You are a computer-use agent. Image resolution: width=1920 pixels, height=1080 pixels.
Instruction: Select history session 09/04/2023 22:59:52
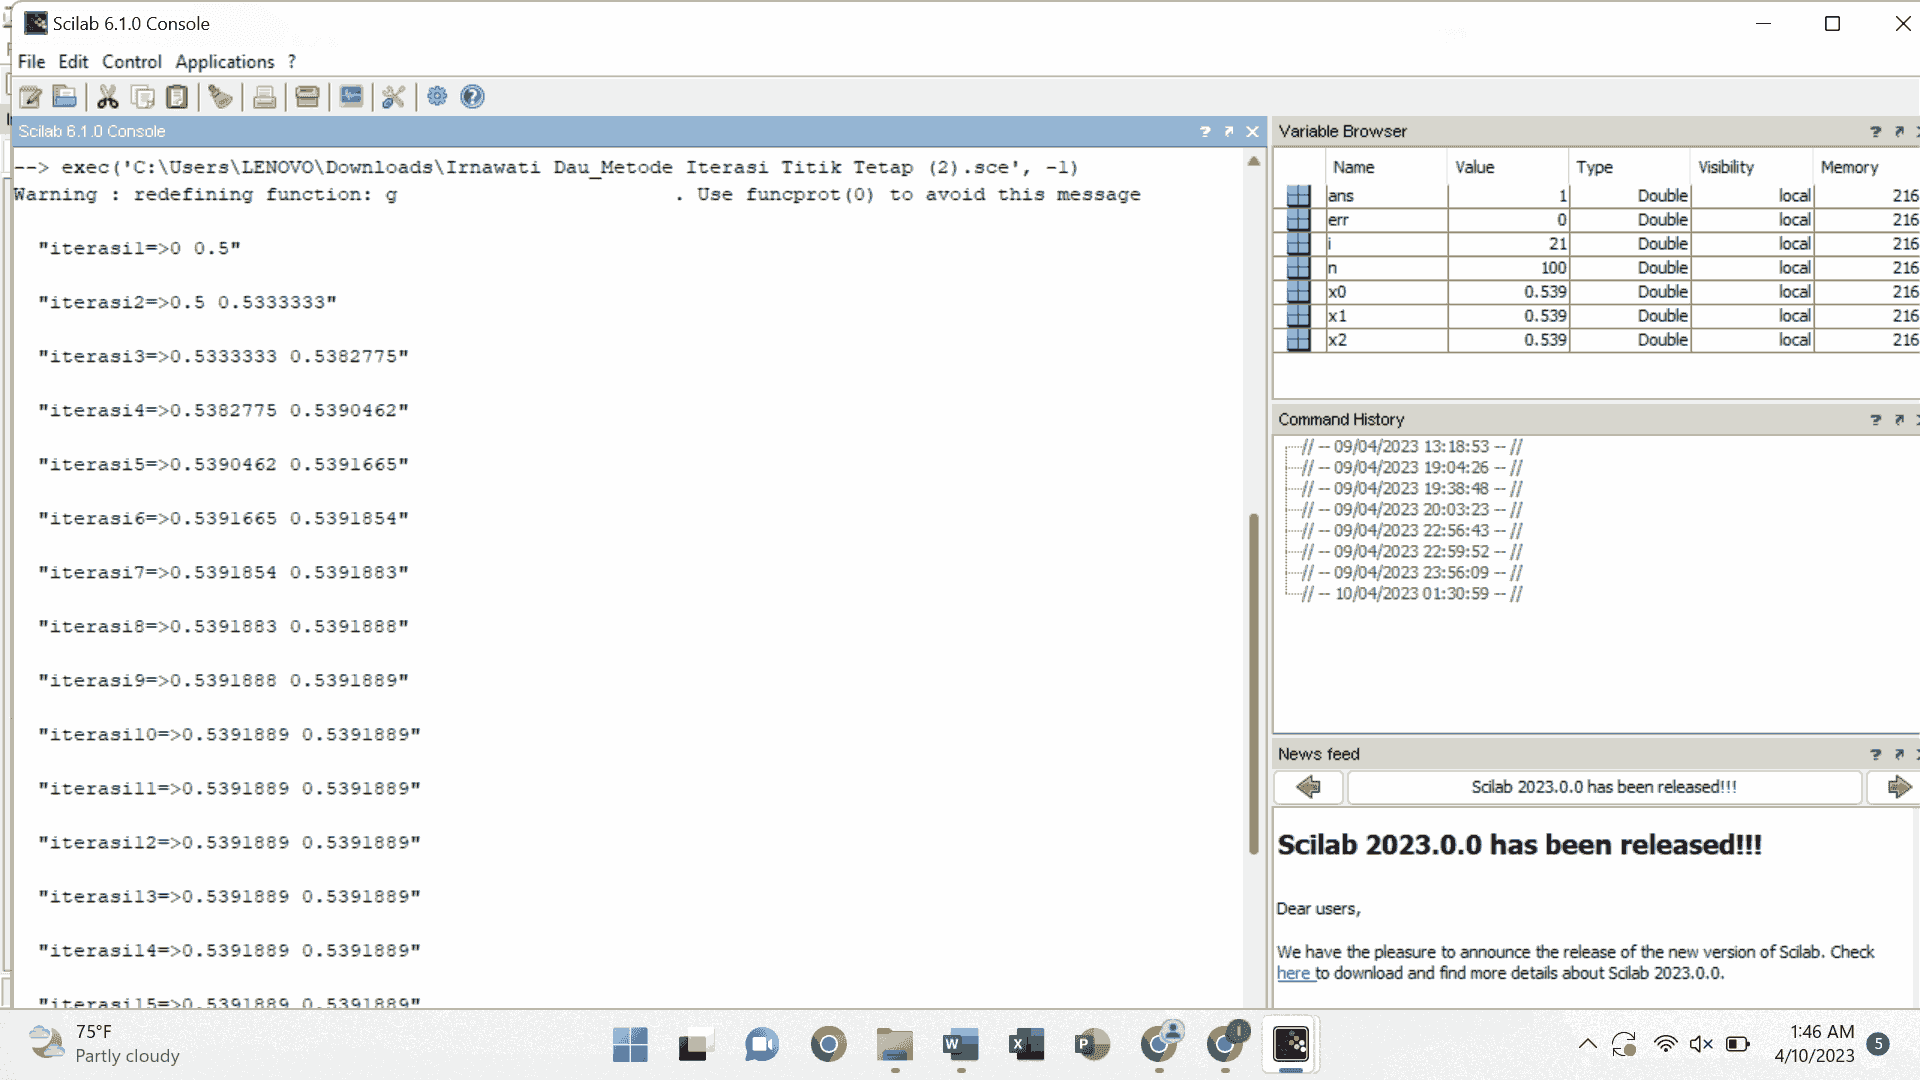(x=1412, y=552)
